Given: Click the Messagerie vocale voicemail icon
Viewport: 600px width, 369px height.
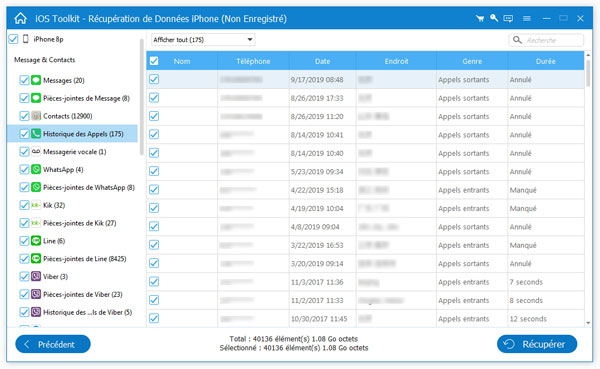Looking at the screenshot, I should pyautogui.click(x=36, y=152).
